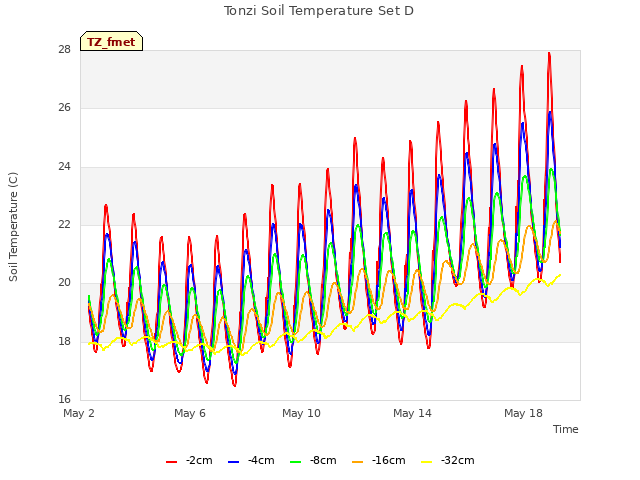Click the 16 y-axis tick label

coord(64,399)
